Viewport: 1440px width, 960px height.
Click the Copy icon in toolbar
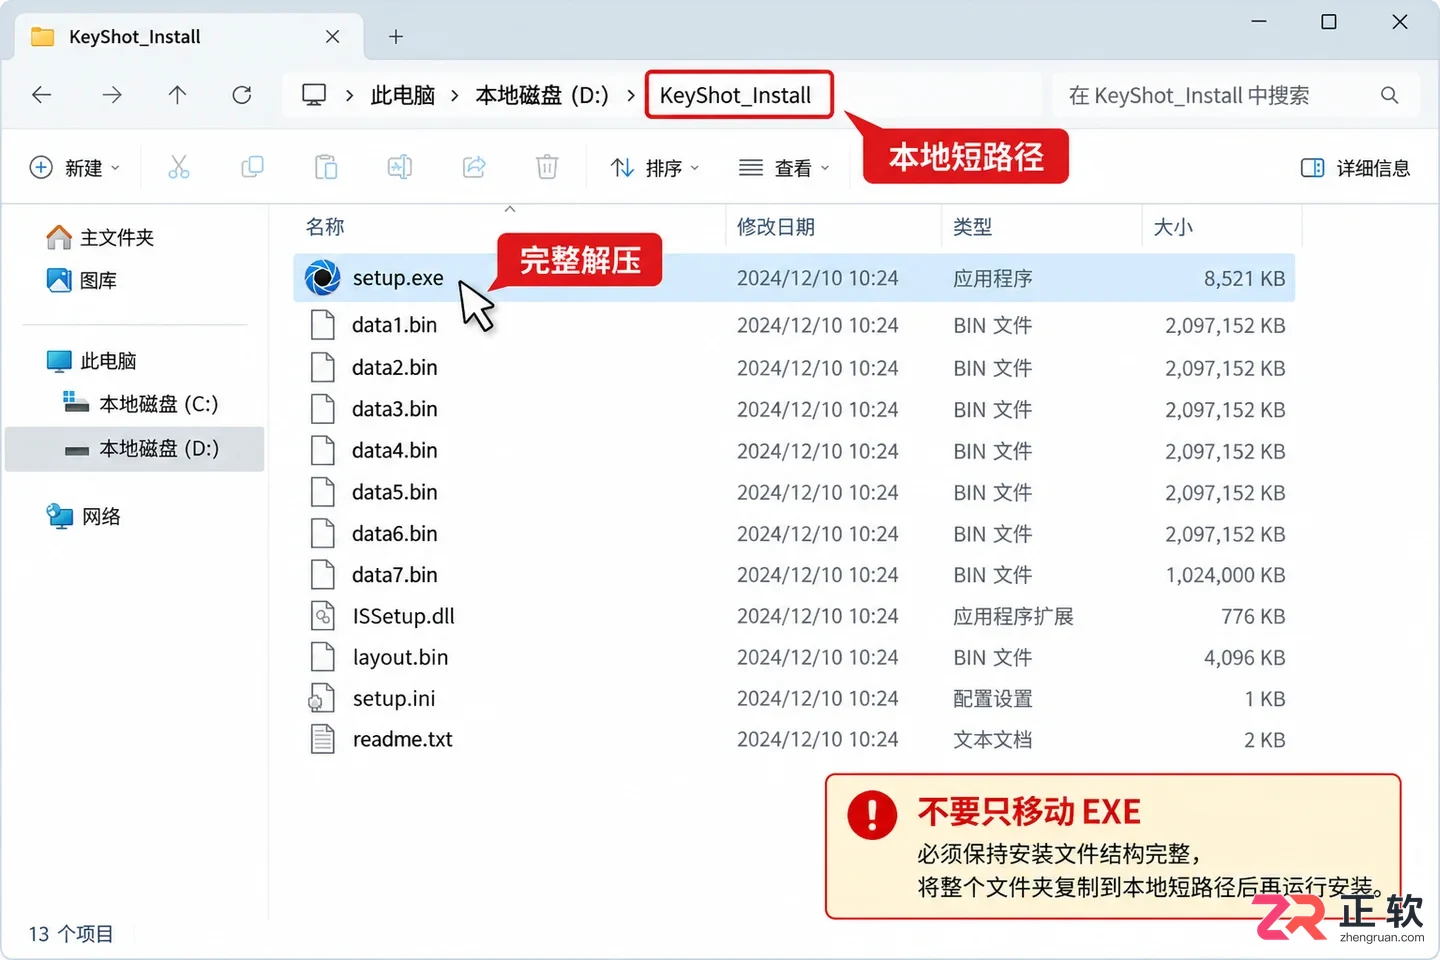[x=253, y=167]
